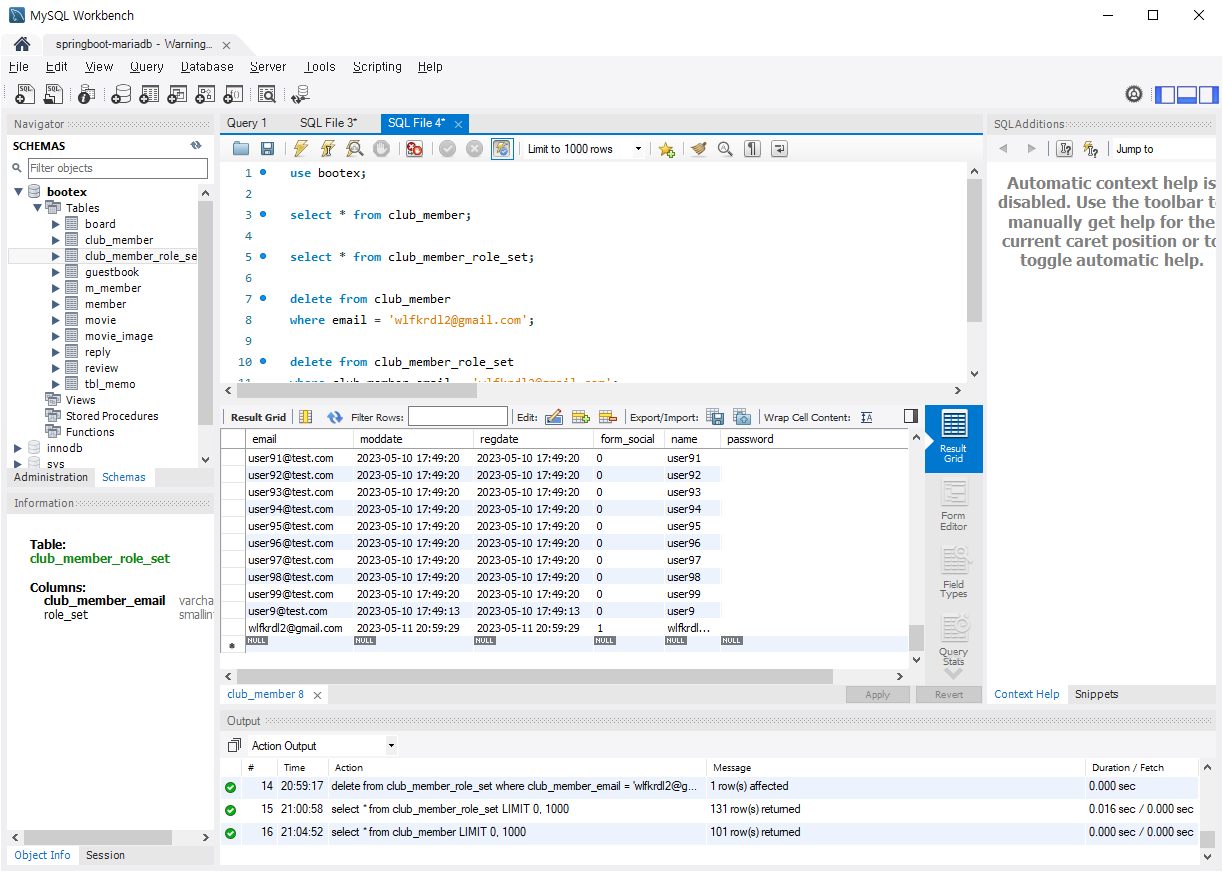Toggle autocommit mode in the editor toolbar
The width and height of the screenshot is (1223, 872).
pos(502,149)
